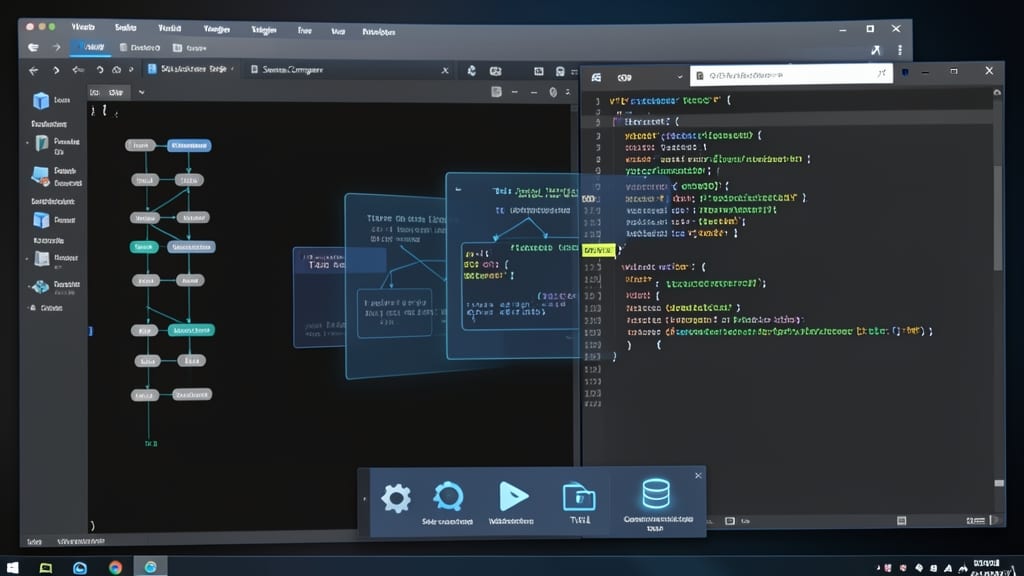Open the terminal icon in the main window toolbar
Viewport: 1024px width, 576px height.
click(538, 71)
